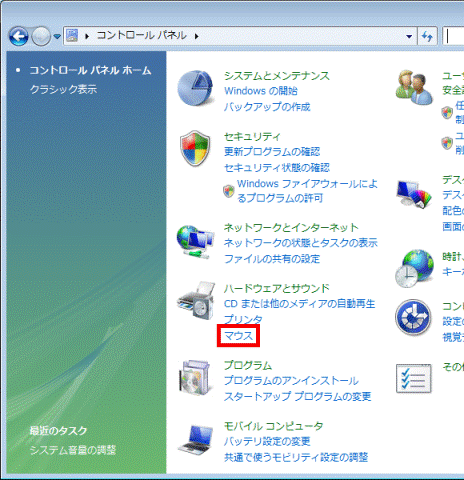Open the recent pages dropdown arrow beside Forward
Image resolution: width=464 pixels, height=480 pixels.
point(57,36)
